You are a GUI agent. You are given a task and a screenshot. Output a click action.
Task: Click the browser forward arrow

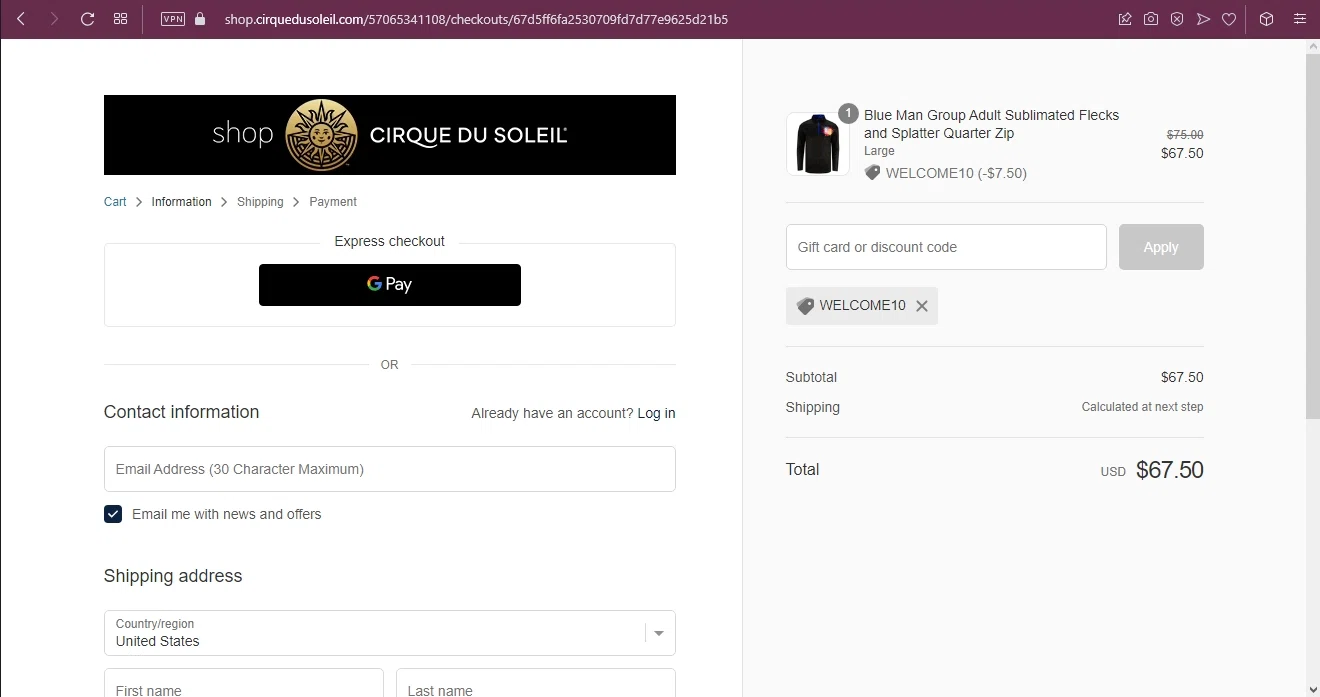click(54, 19)
